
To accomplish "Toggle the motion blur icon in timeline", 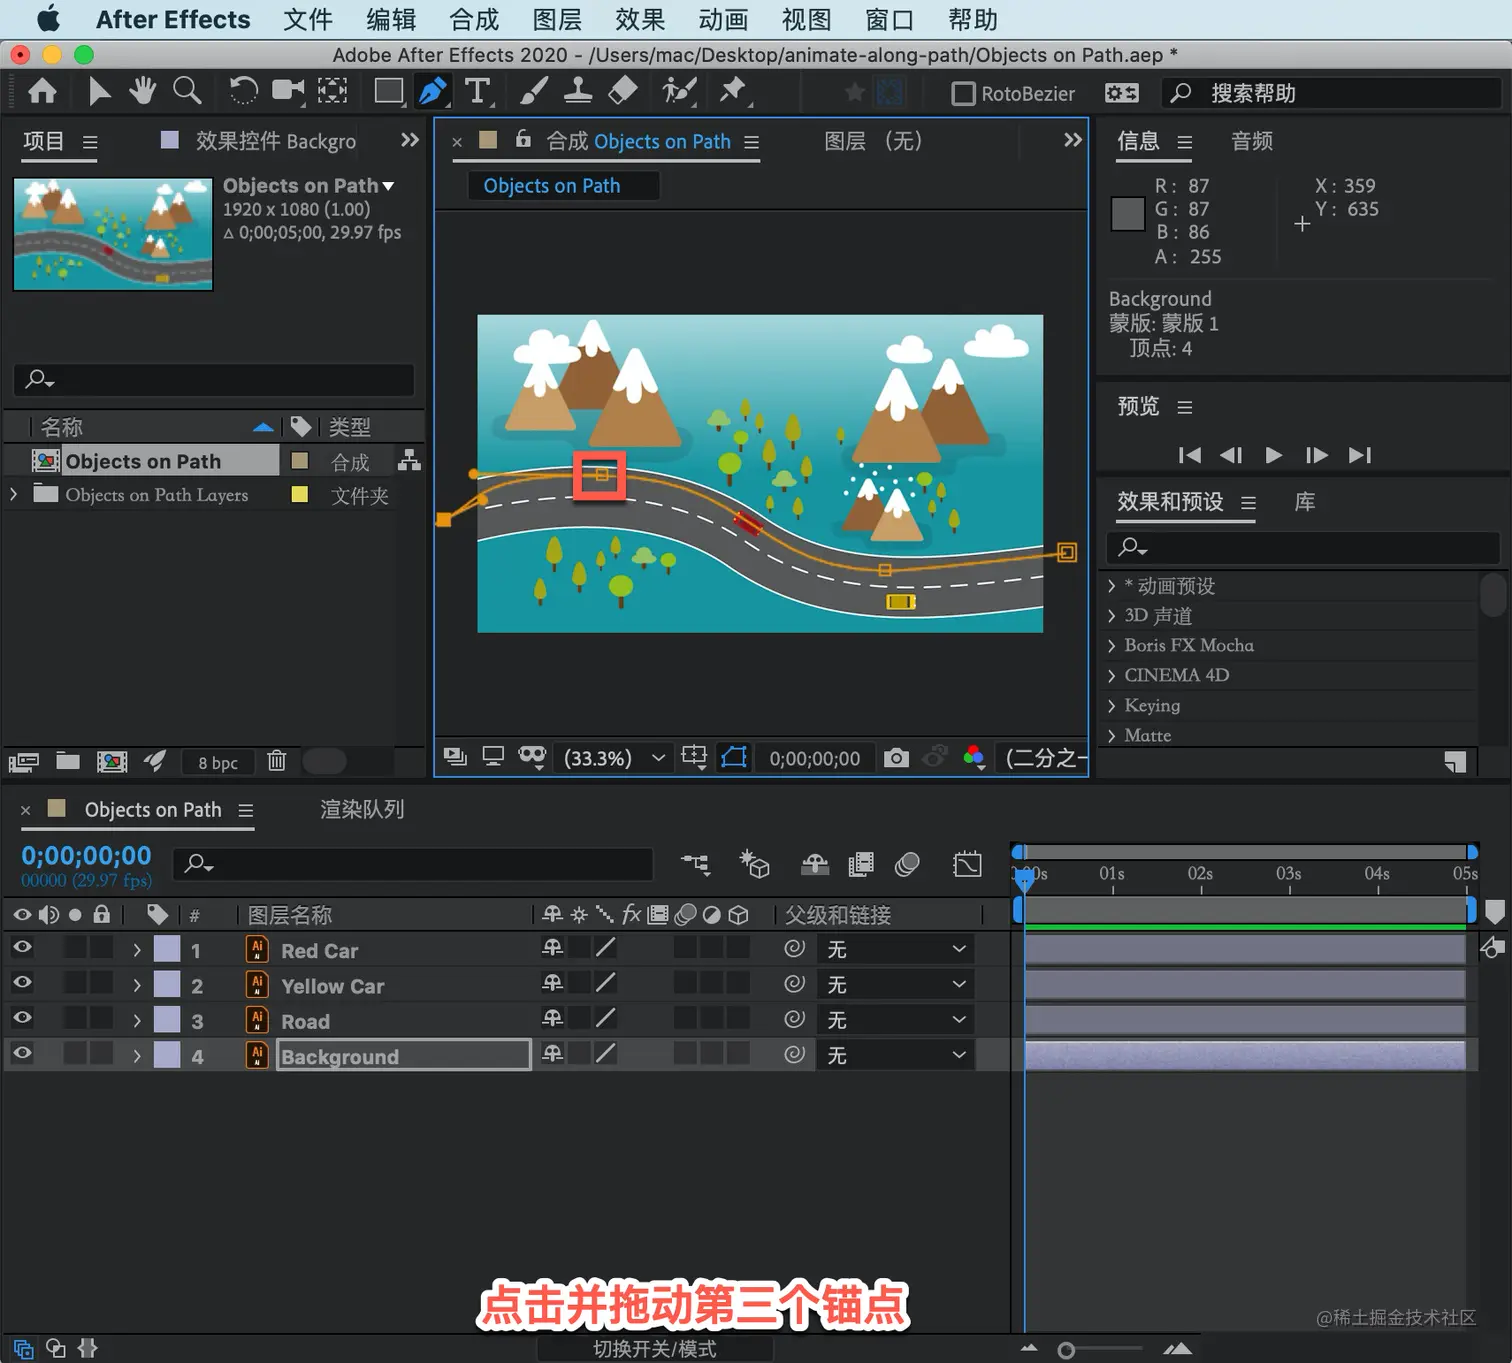I will pyautogui.click(x=907, y=864).
